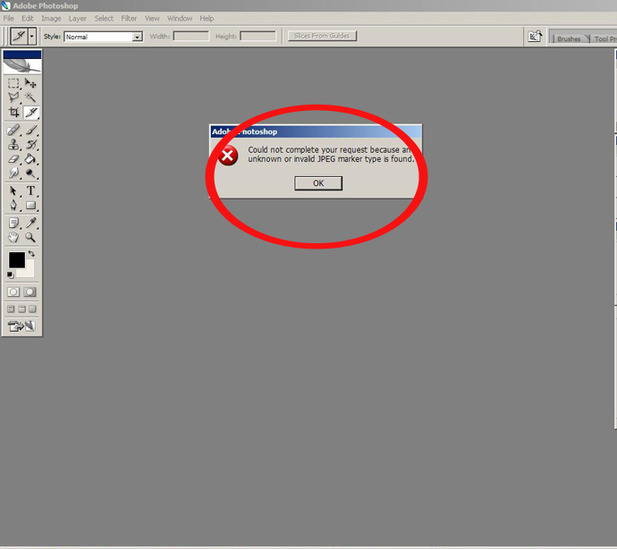This screenshot has height=549, width=617.
Task: Expand the tool preset picker arrow
Action: tap(32, 36)
